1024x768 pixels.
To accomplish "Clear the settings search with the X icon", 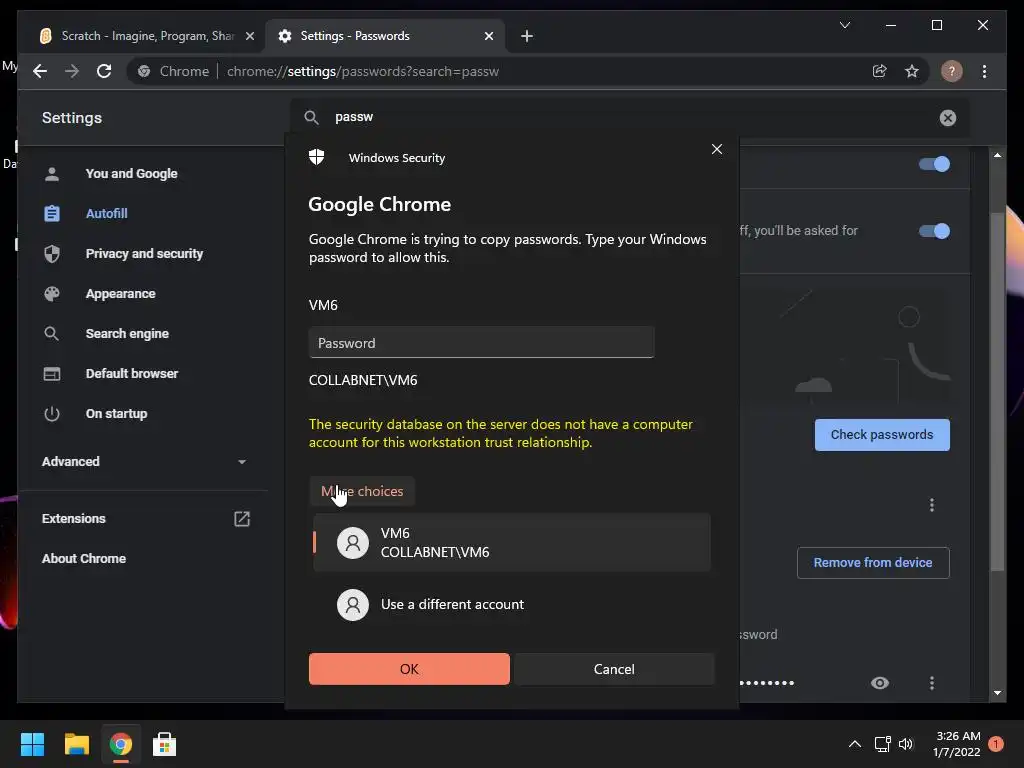I will [x=948, y=118].
